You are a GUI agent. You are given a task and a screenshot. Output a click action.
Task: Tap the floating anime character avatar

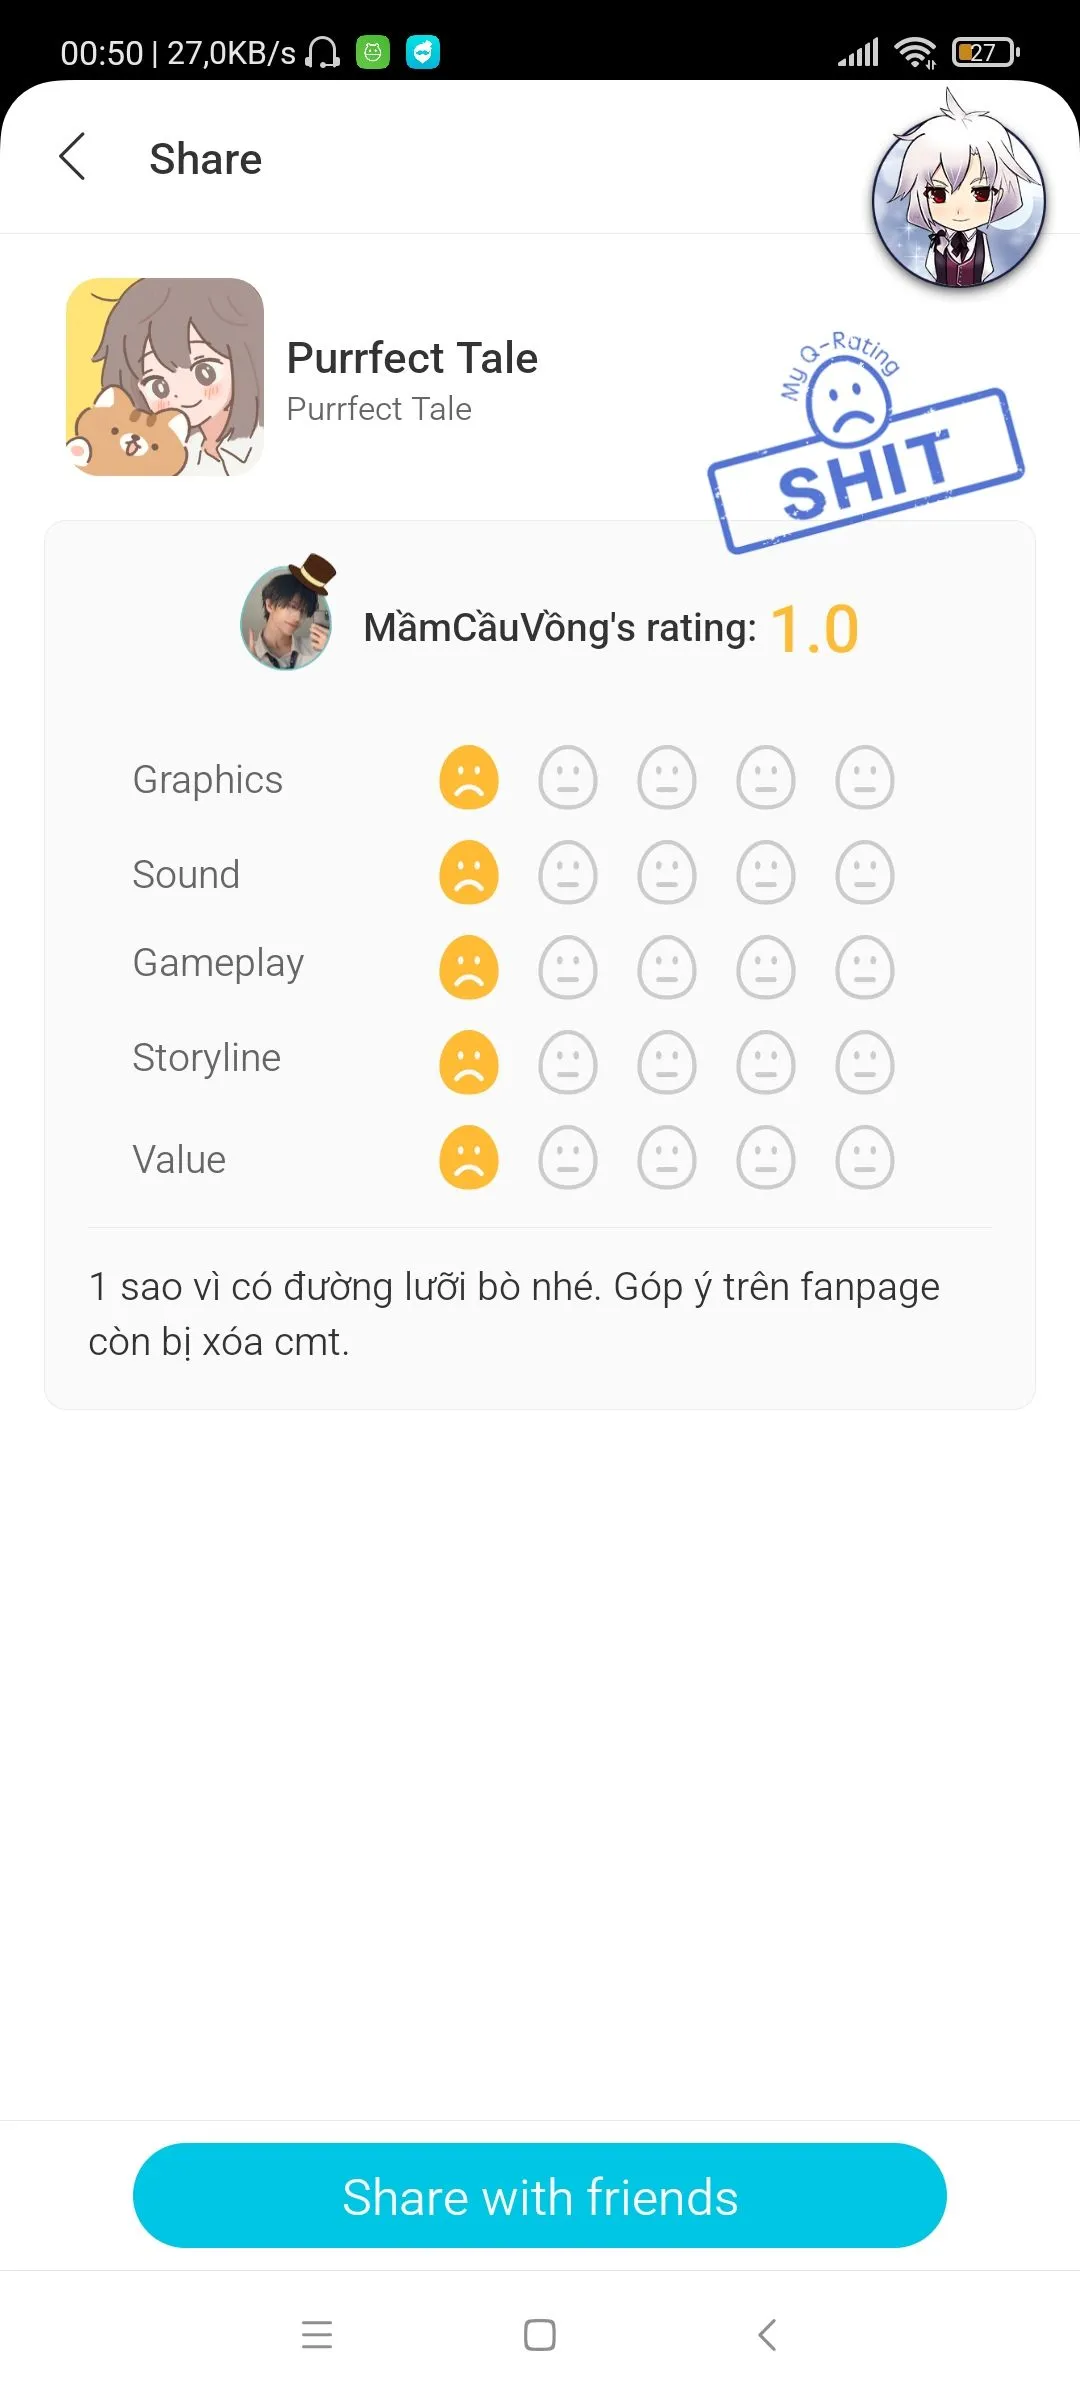[958, 198]
